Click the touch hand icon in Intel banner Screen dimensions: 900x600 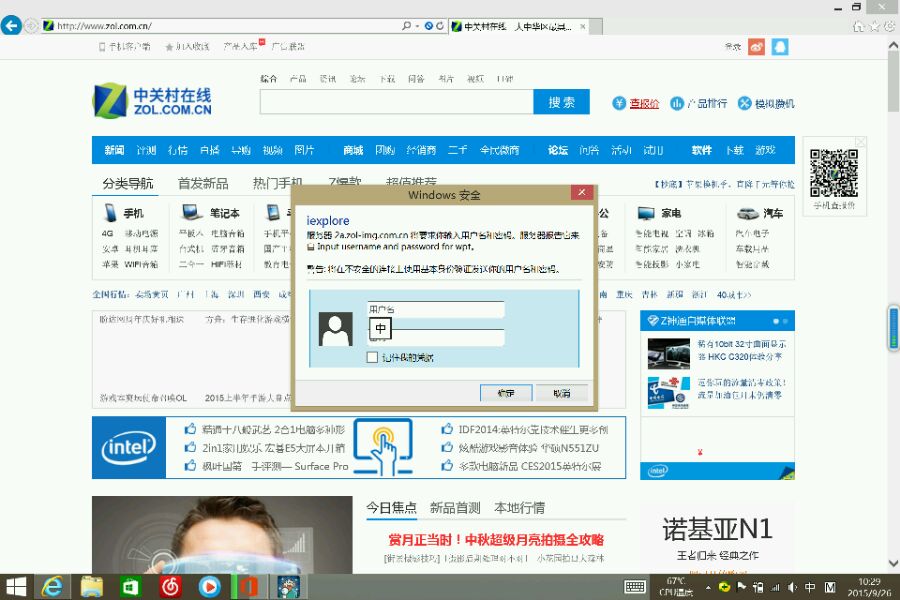(x=383, y=447)
